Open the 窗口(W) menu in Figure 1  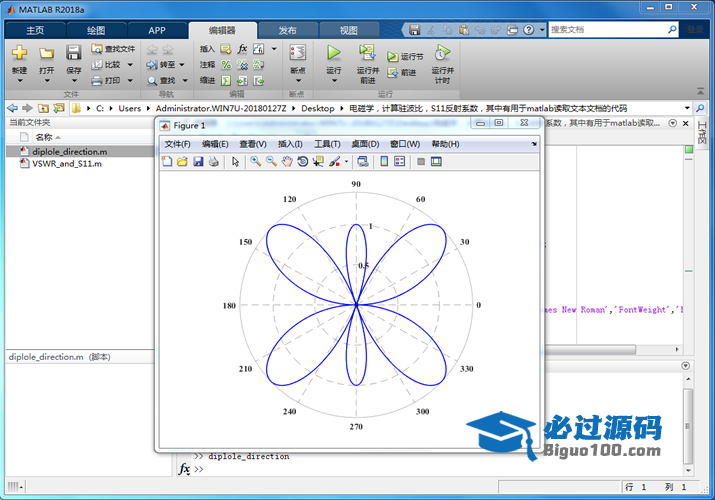[405, 144]
